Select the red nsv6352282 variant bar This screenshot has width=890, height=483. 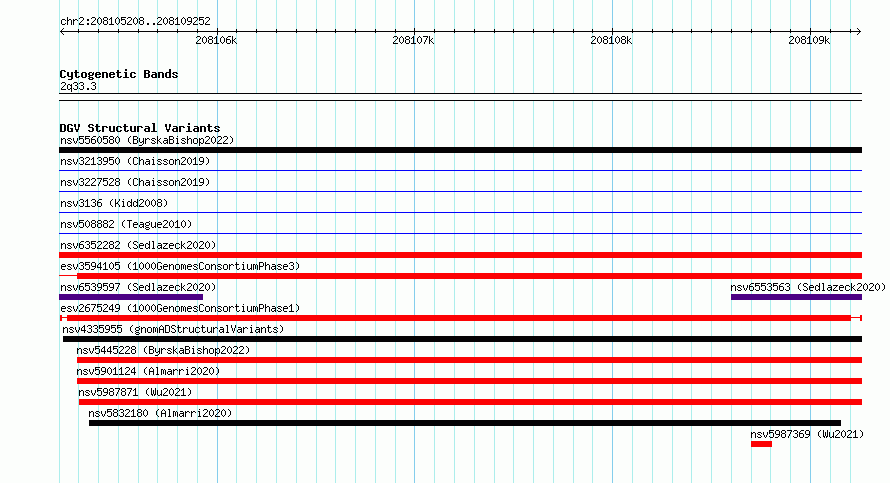coord(460,255)
